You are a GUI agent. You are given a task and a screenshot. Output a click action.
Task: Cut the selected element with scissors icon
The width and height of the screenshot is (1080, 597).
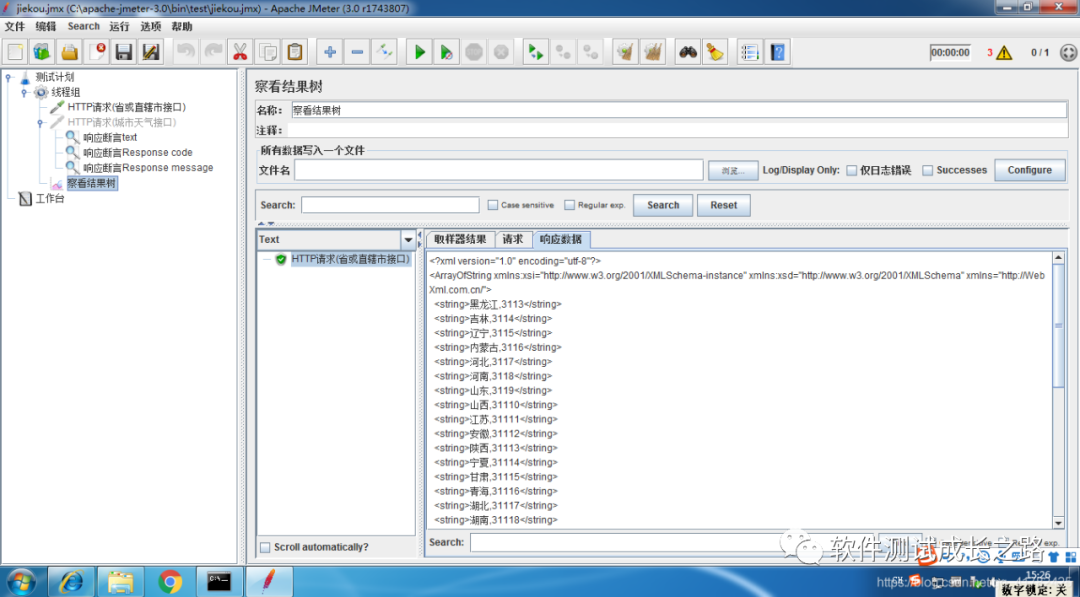point(240,52)
